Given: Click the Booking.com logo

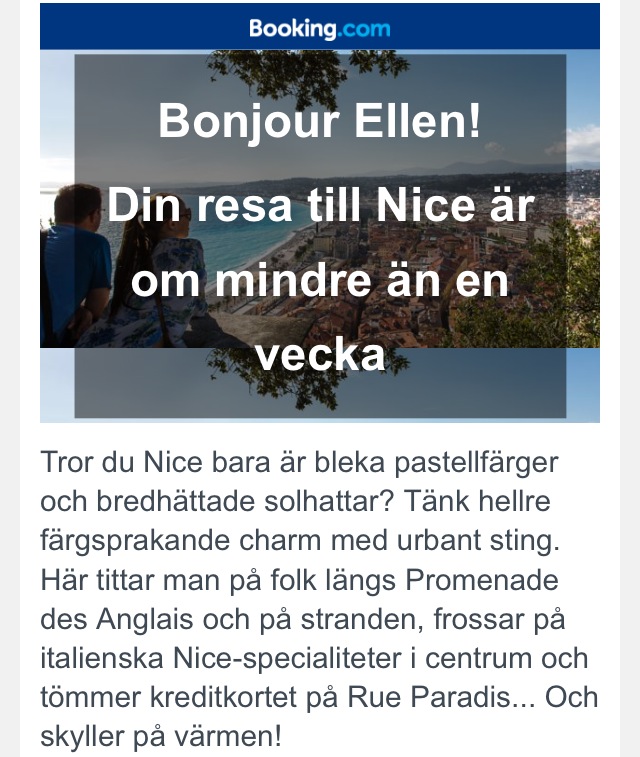Looking at the screenshot, I should pos(319,28).
